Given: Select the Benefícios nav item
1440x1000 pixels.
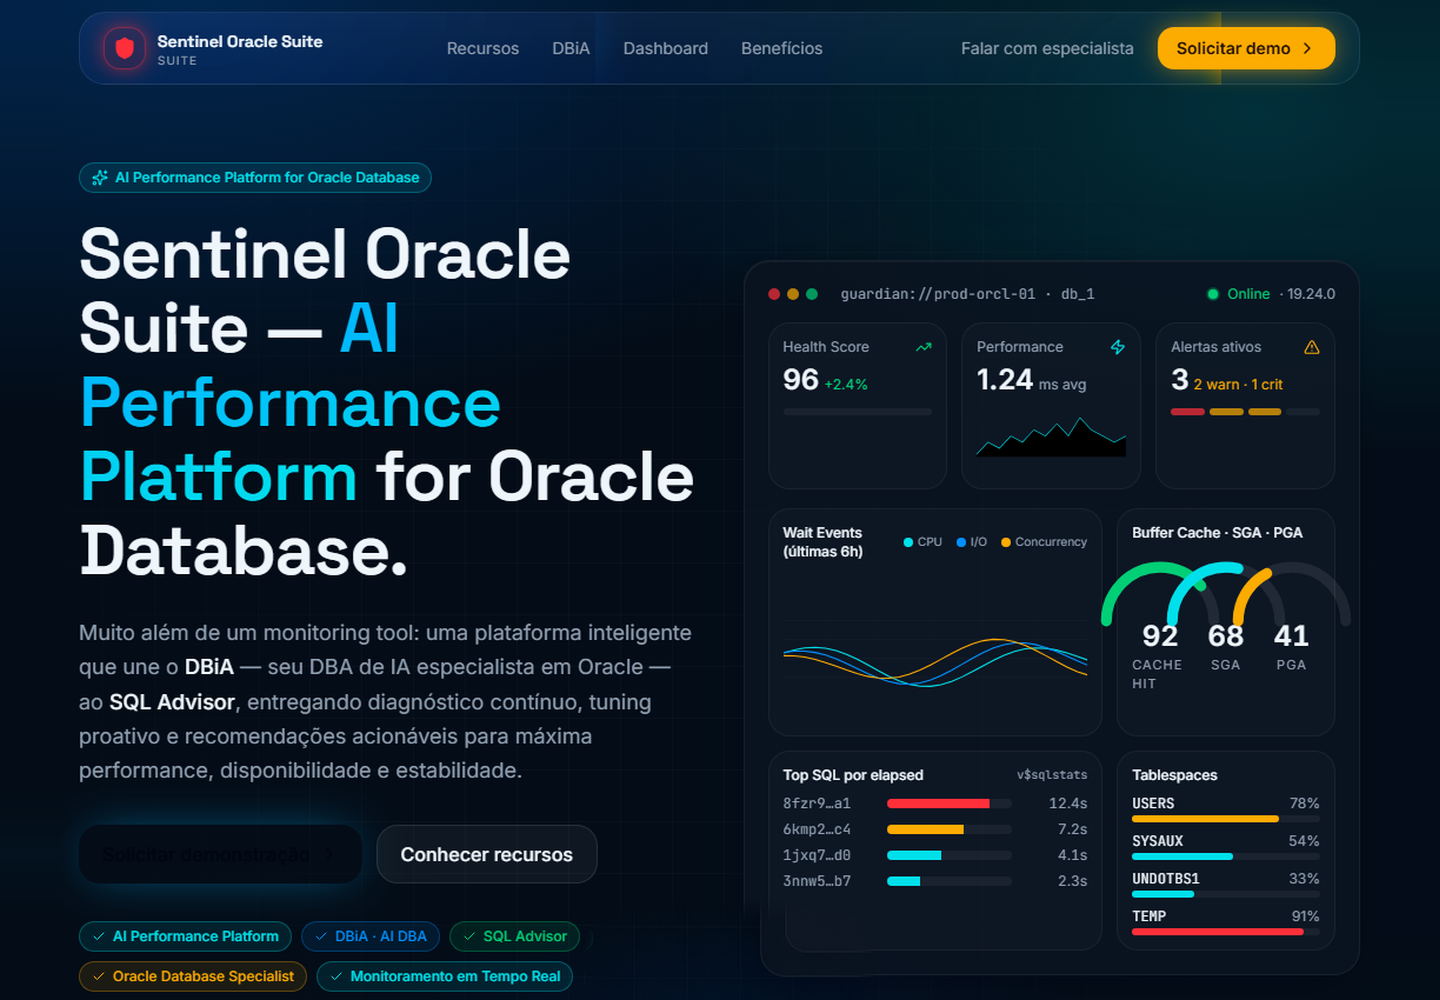Looking at the screenshot, I should pos(782,48).
